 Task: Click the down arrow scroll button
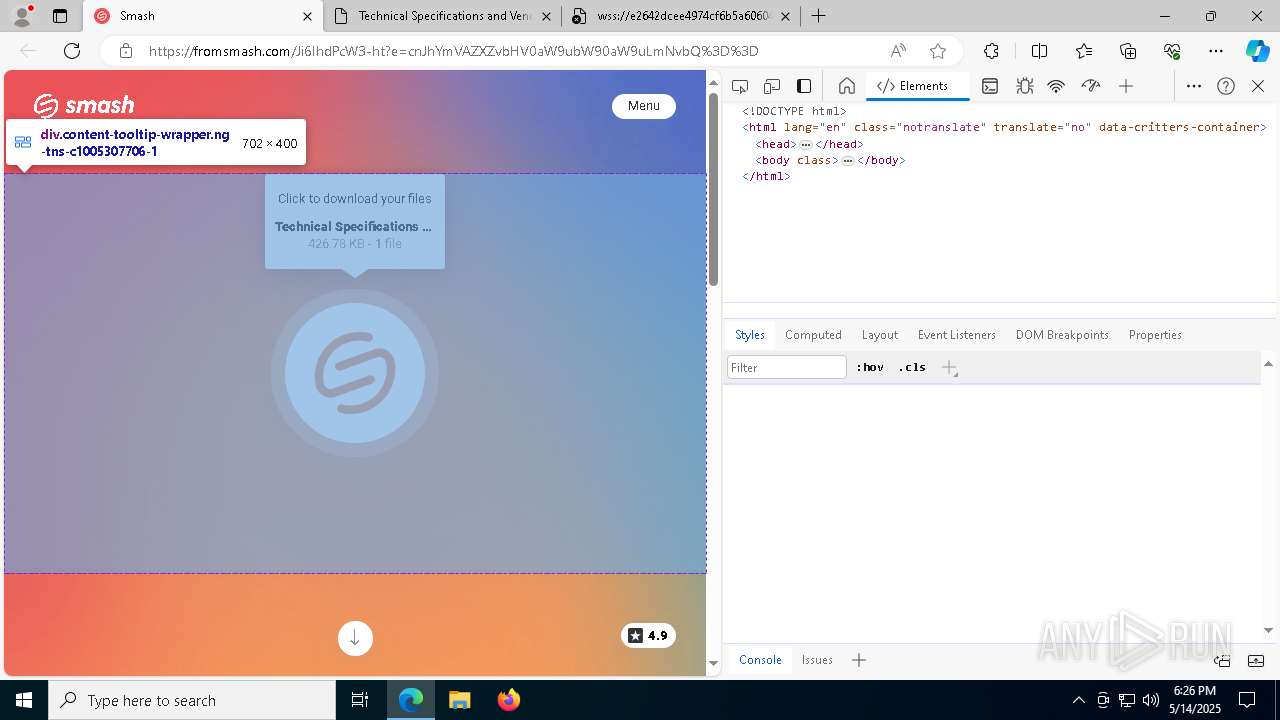(355, 638)
